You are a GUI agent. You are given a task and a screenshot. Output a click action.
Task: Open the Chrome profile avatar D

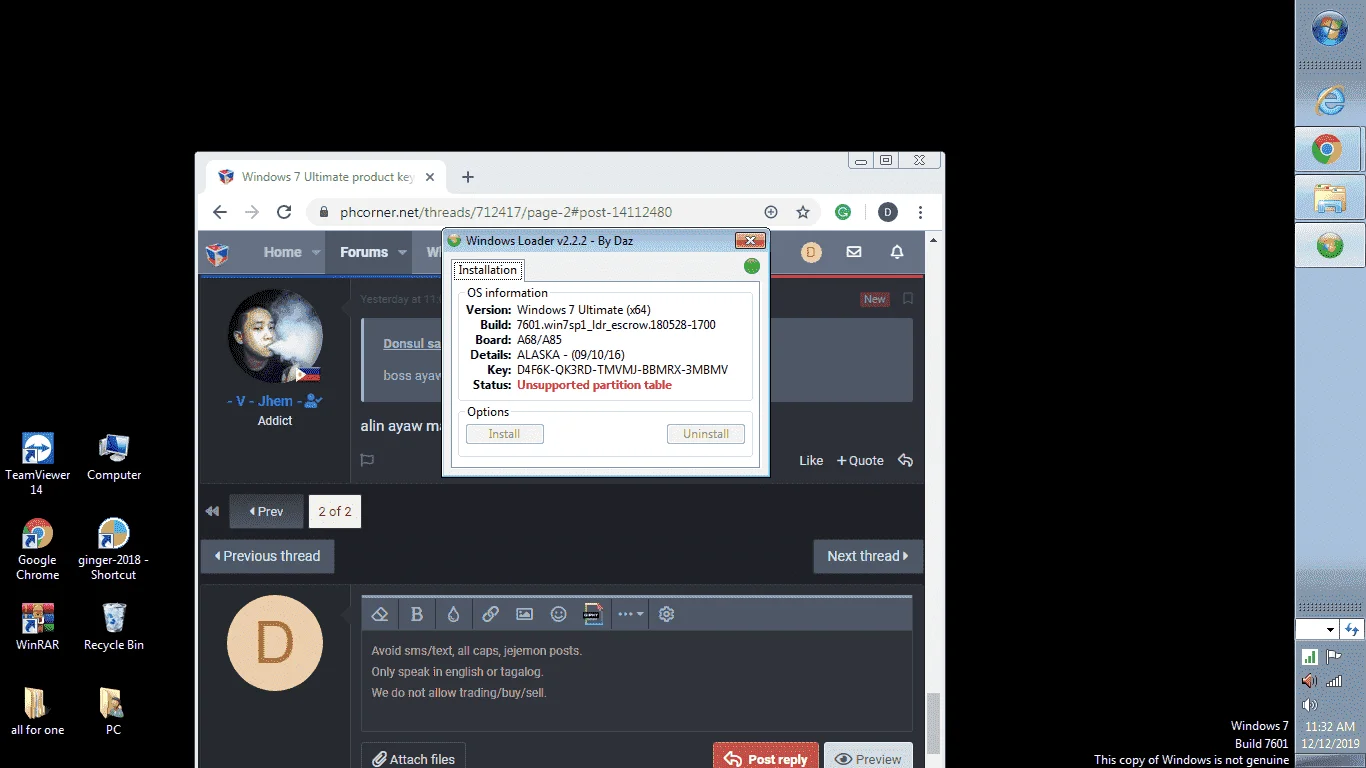pyautogui.click(x=887, y=212)
